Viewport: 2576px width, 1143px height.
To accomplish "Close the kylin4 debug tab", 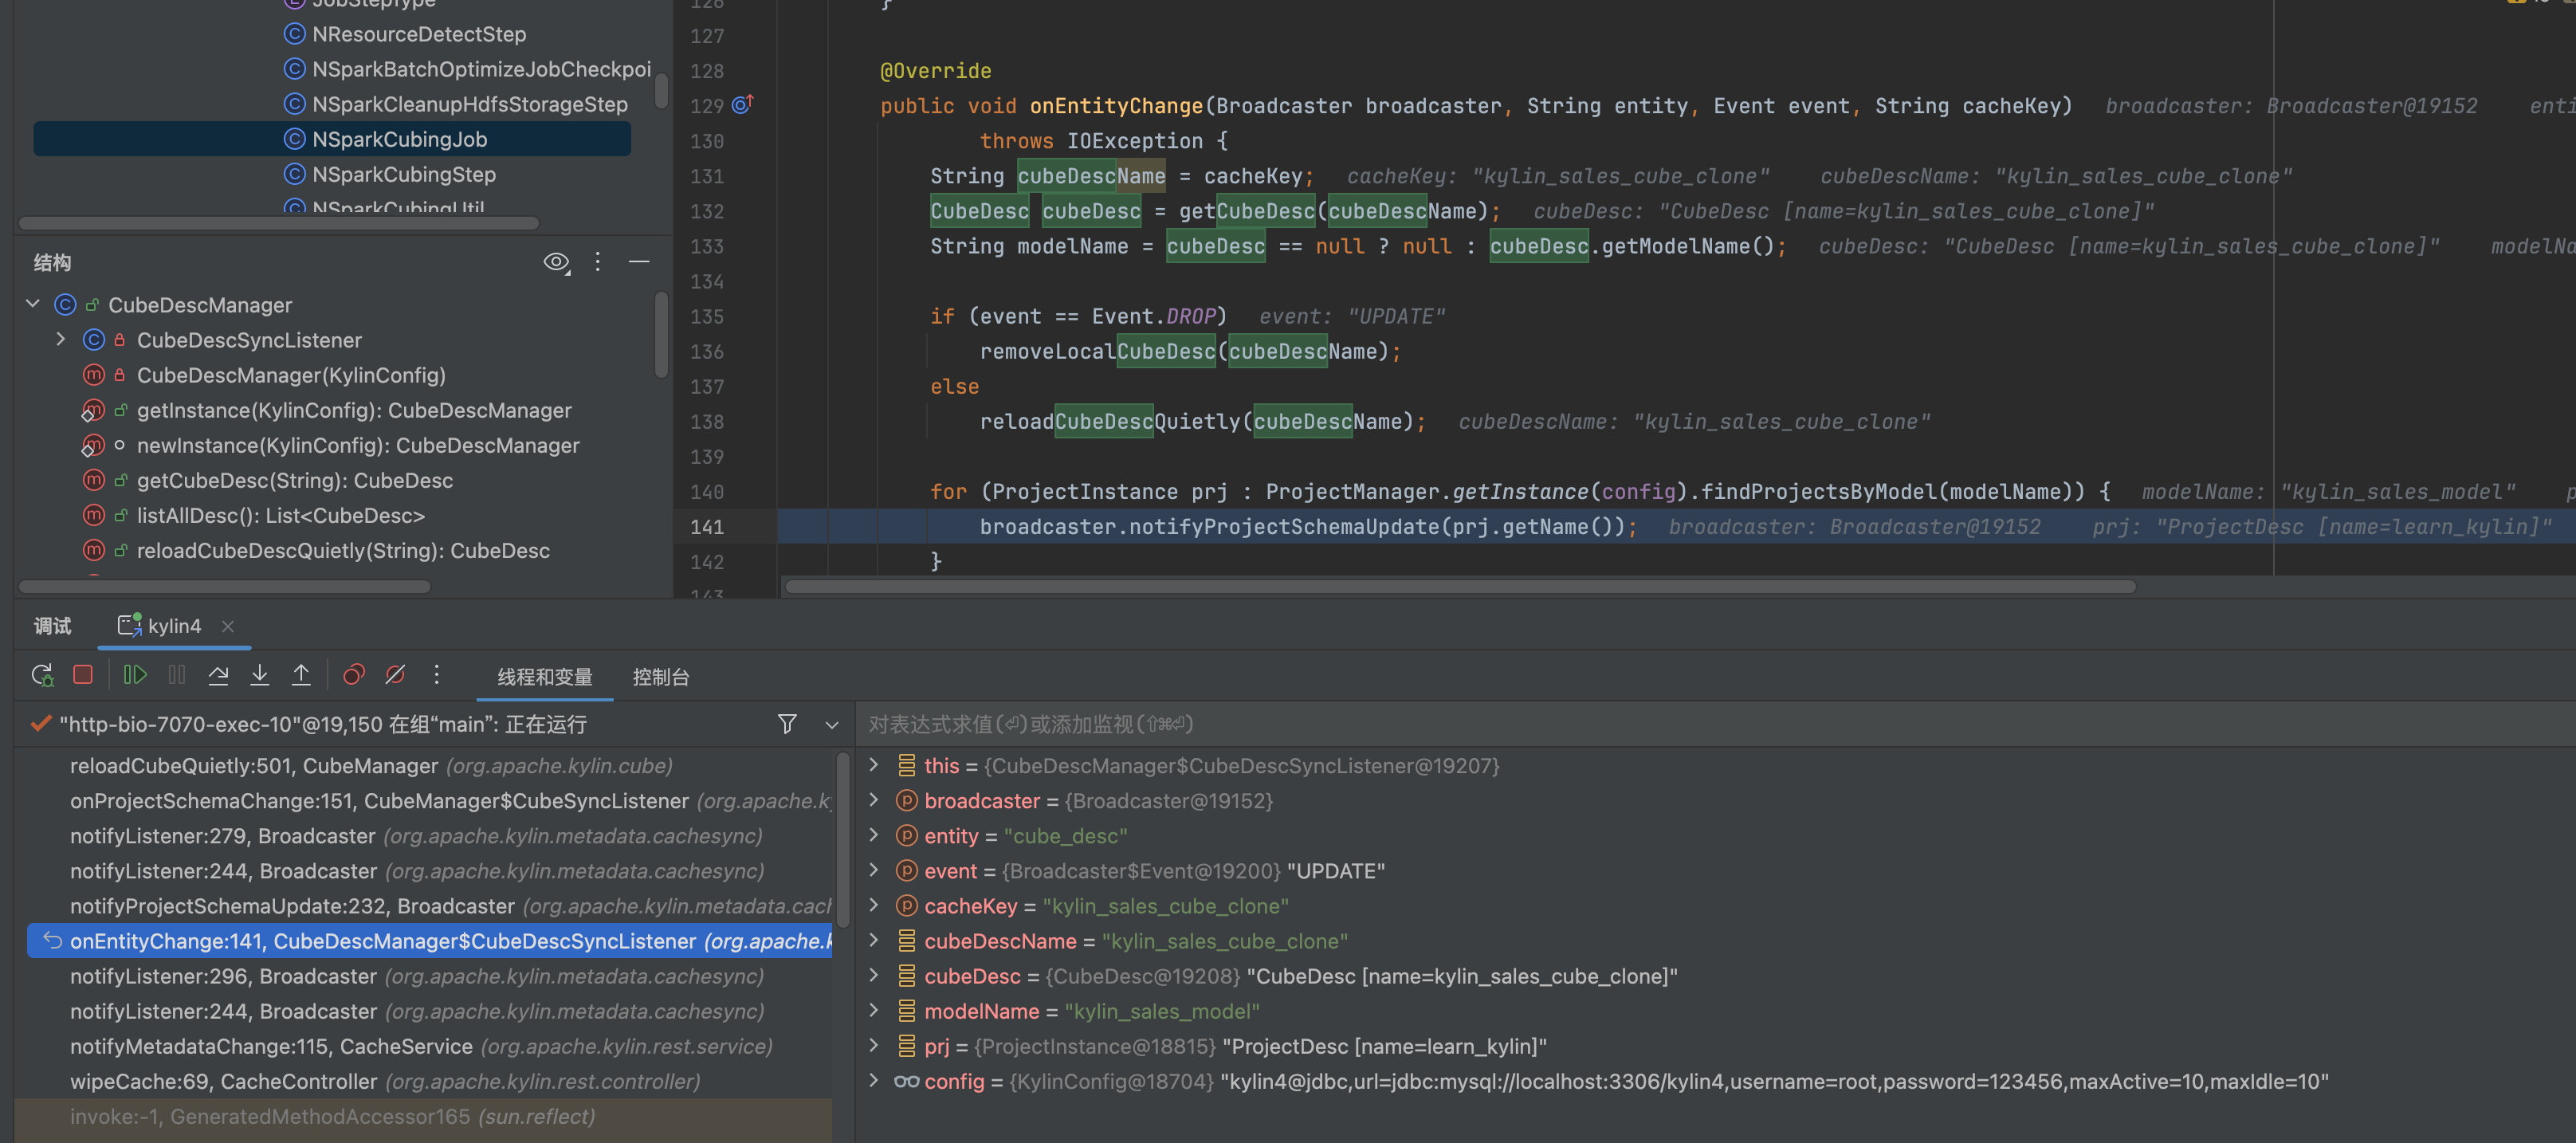I will click(x=228, y=626).
